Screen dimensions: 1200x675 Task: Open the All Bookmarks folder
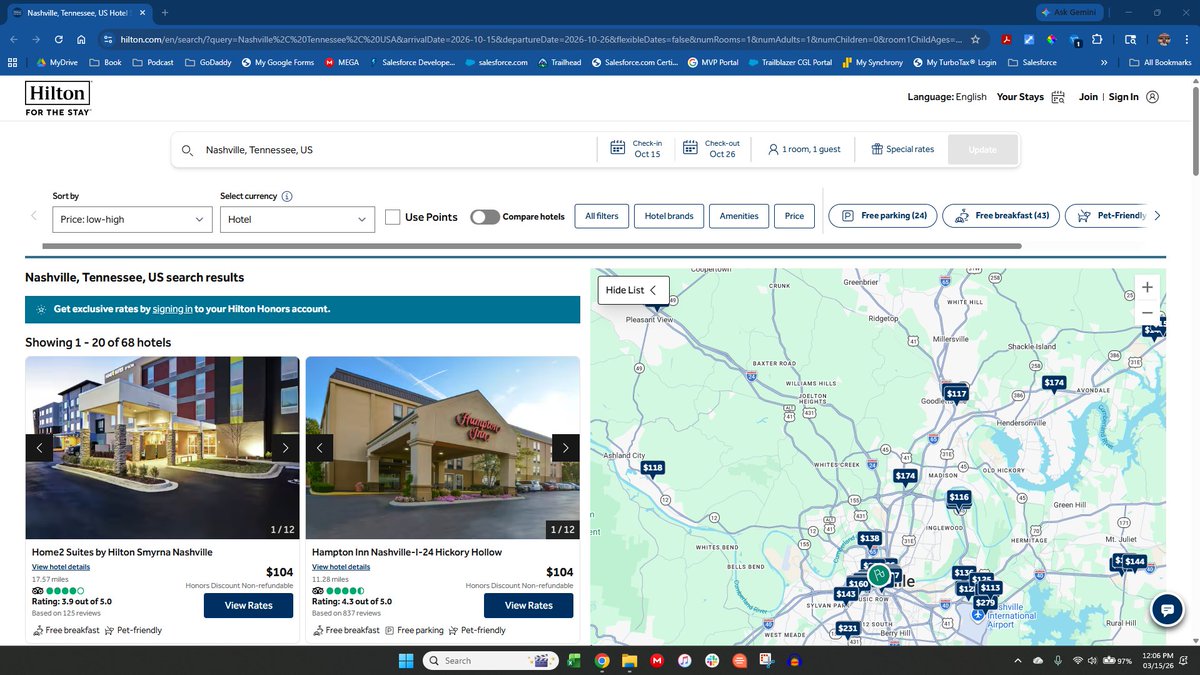[x=1159, y=62]
